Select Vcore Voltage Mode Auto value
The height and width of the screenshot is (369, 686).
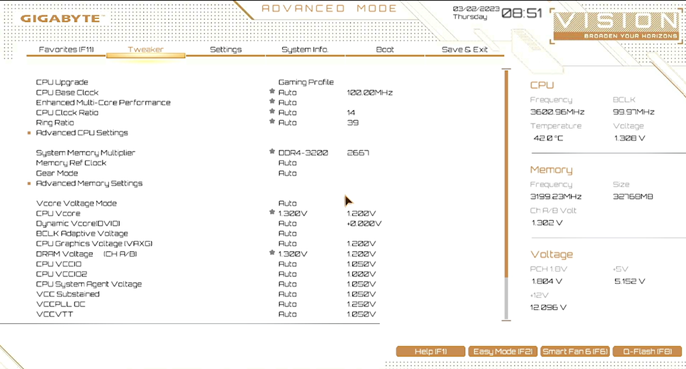[x=287, y=204]
